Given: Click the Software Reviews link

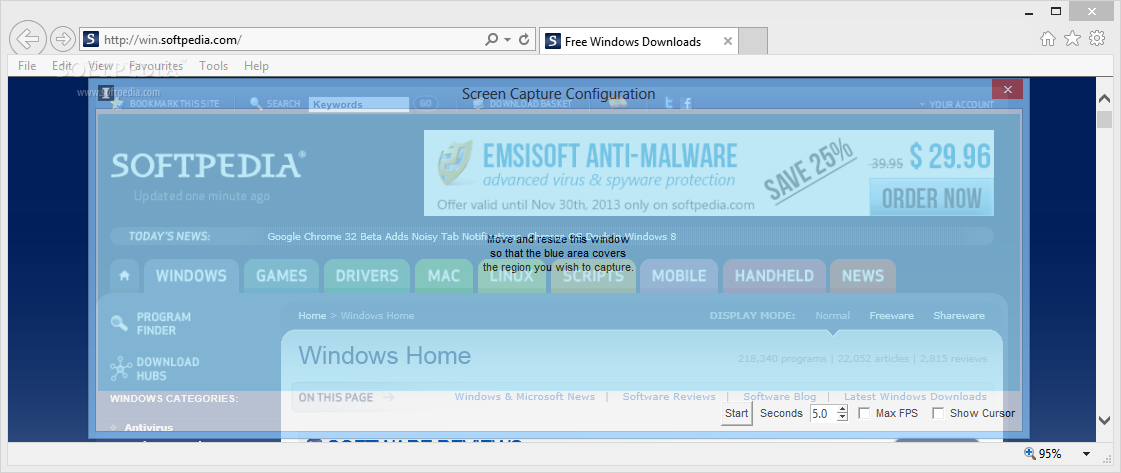Looking at the screenshot, I should pyautogui.click(x=668, y=397).
